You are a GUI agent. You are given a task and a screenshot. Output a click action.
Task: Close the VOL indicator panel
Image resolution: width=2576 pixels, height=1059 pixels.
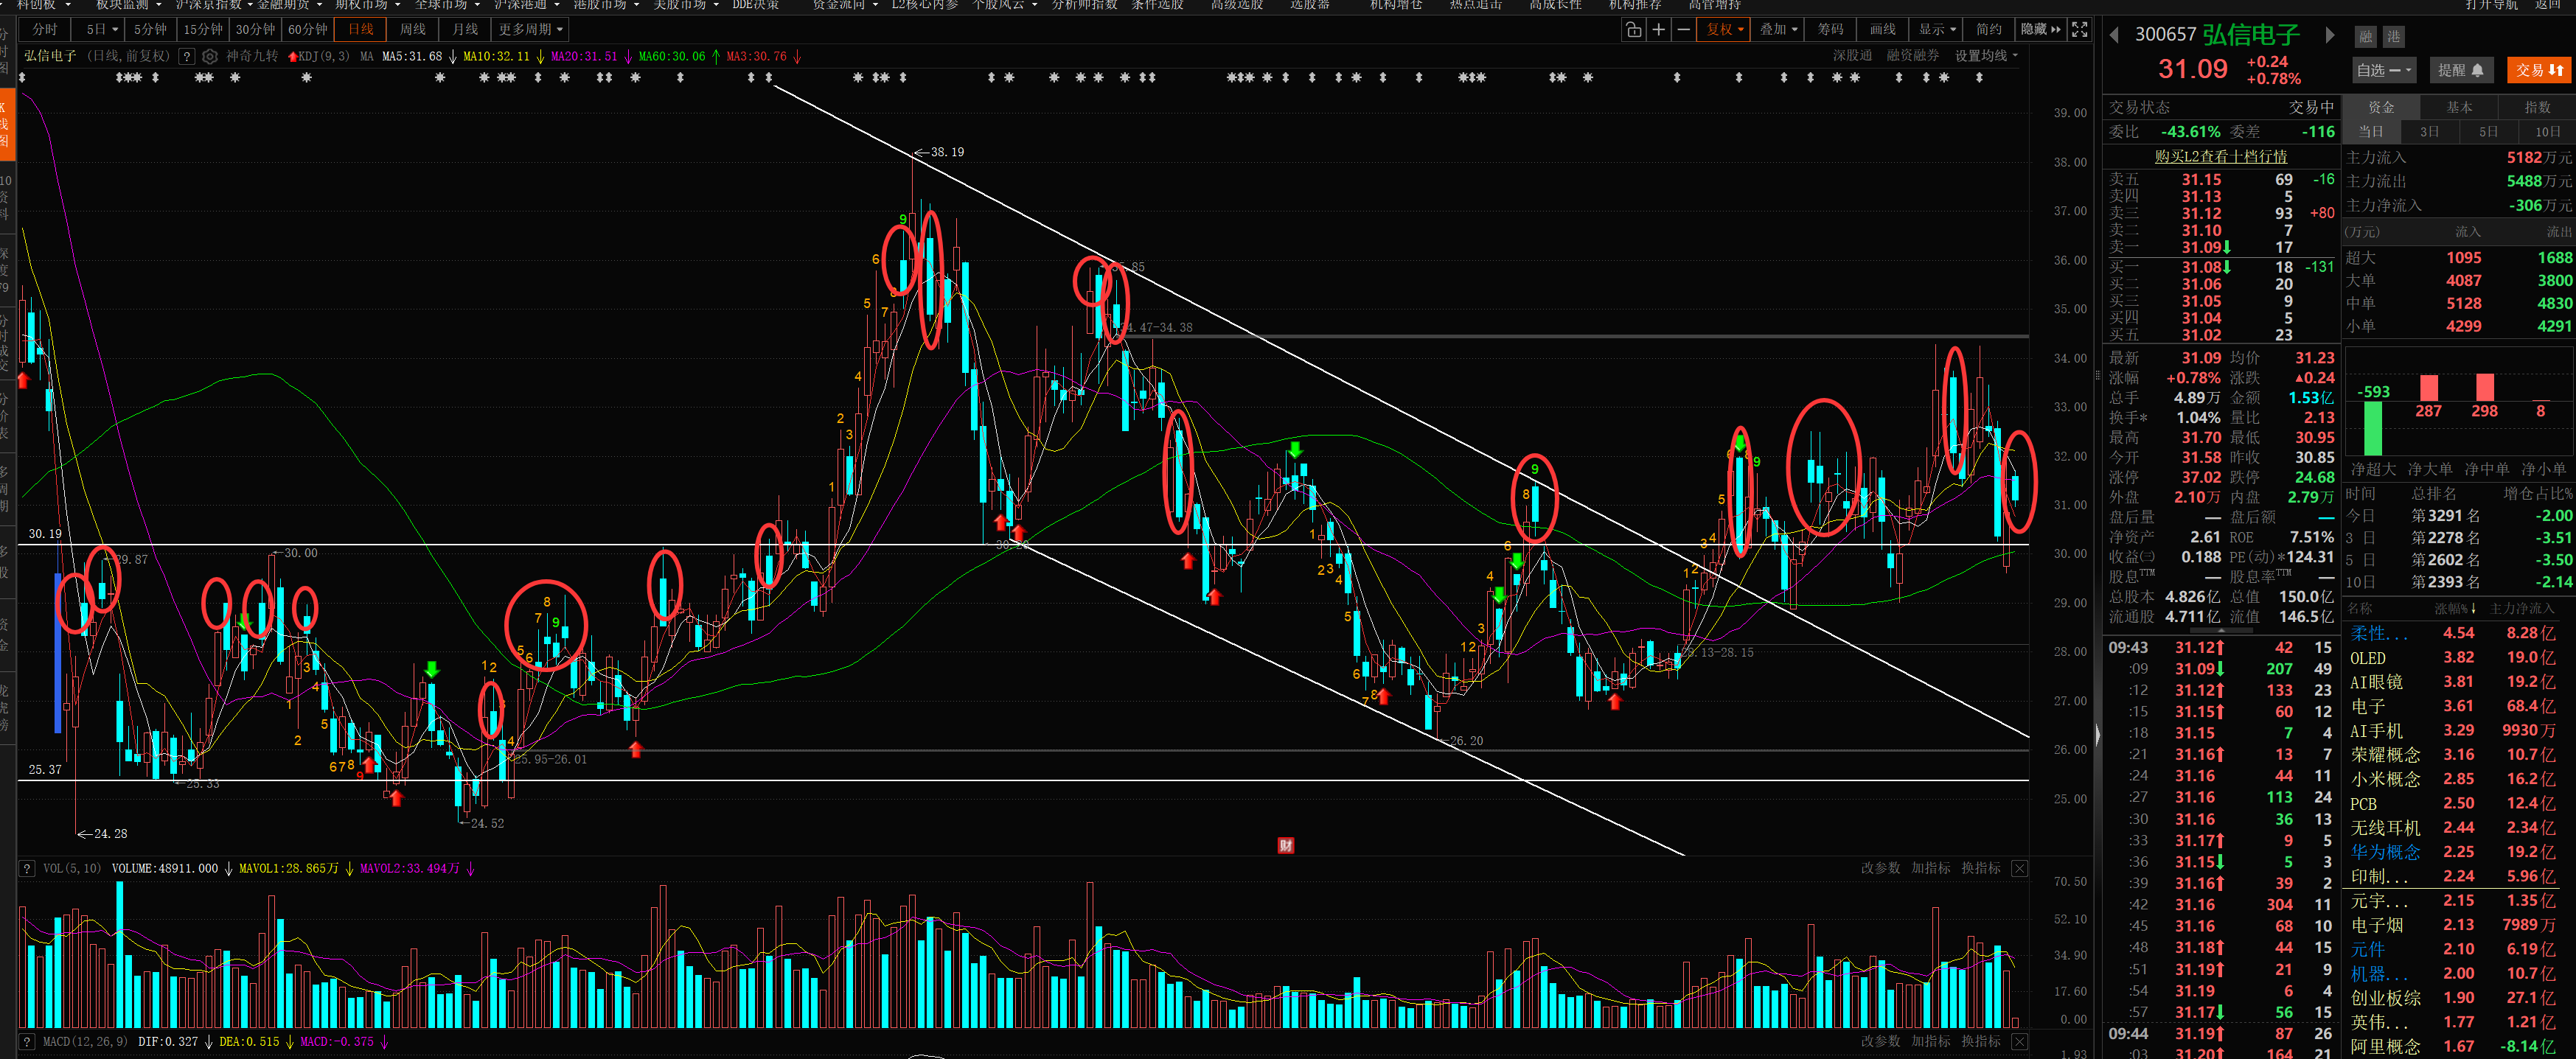(x=2019, y=868)
